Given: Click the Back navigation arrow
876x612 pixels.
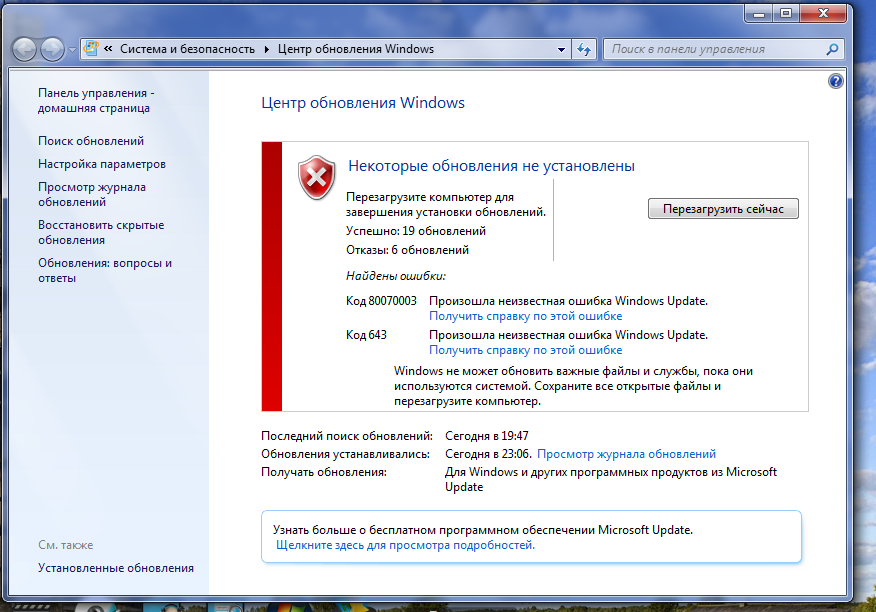Looking at the screenshot, I should tap(24, 50).
